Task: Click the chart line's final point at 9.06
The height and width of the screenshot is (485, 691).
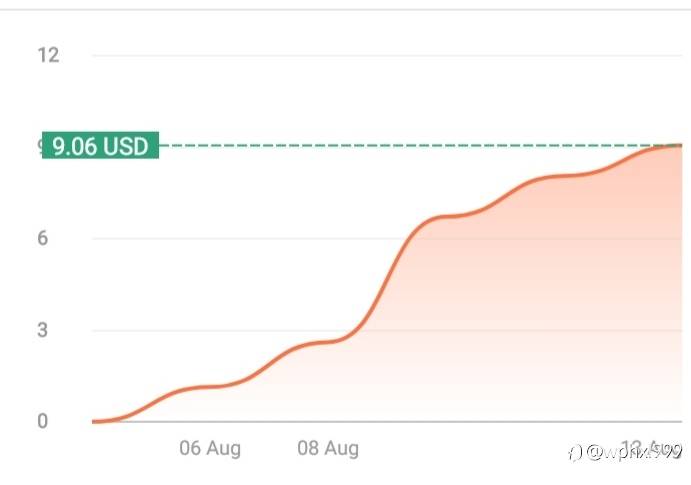Action: click(x=680, y=146)
